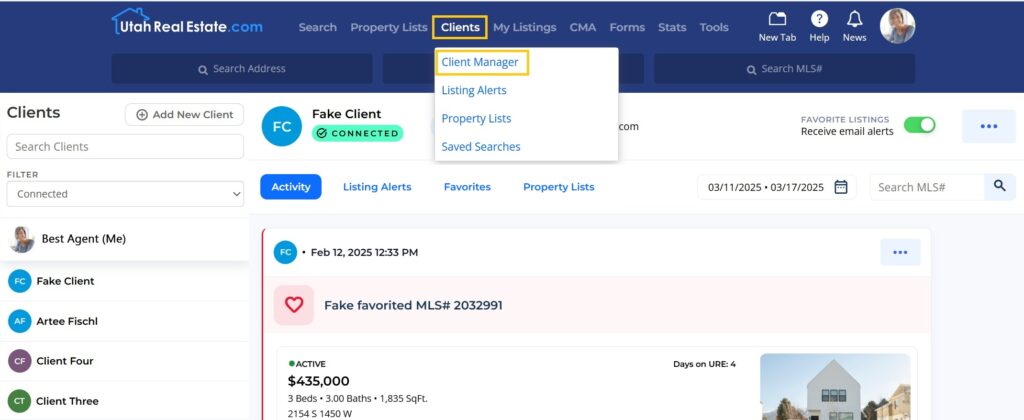Open the date range picker field
This screenshot has width=1024, height=420.
(x=766, y=187)
